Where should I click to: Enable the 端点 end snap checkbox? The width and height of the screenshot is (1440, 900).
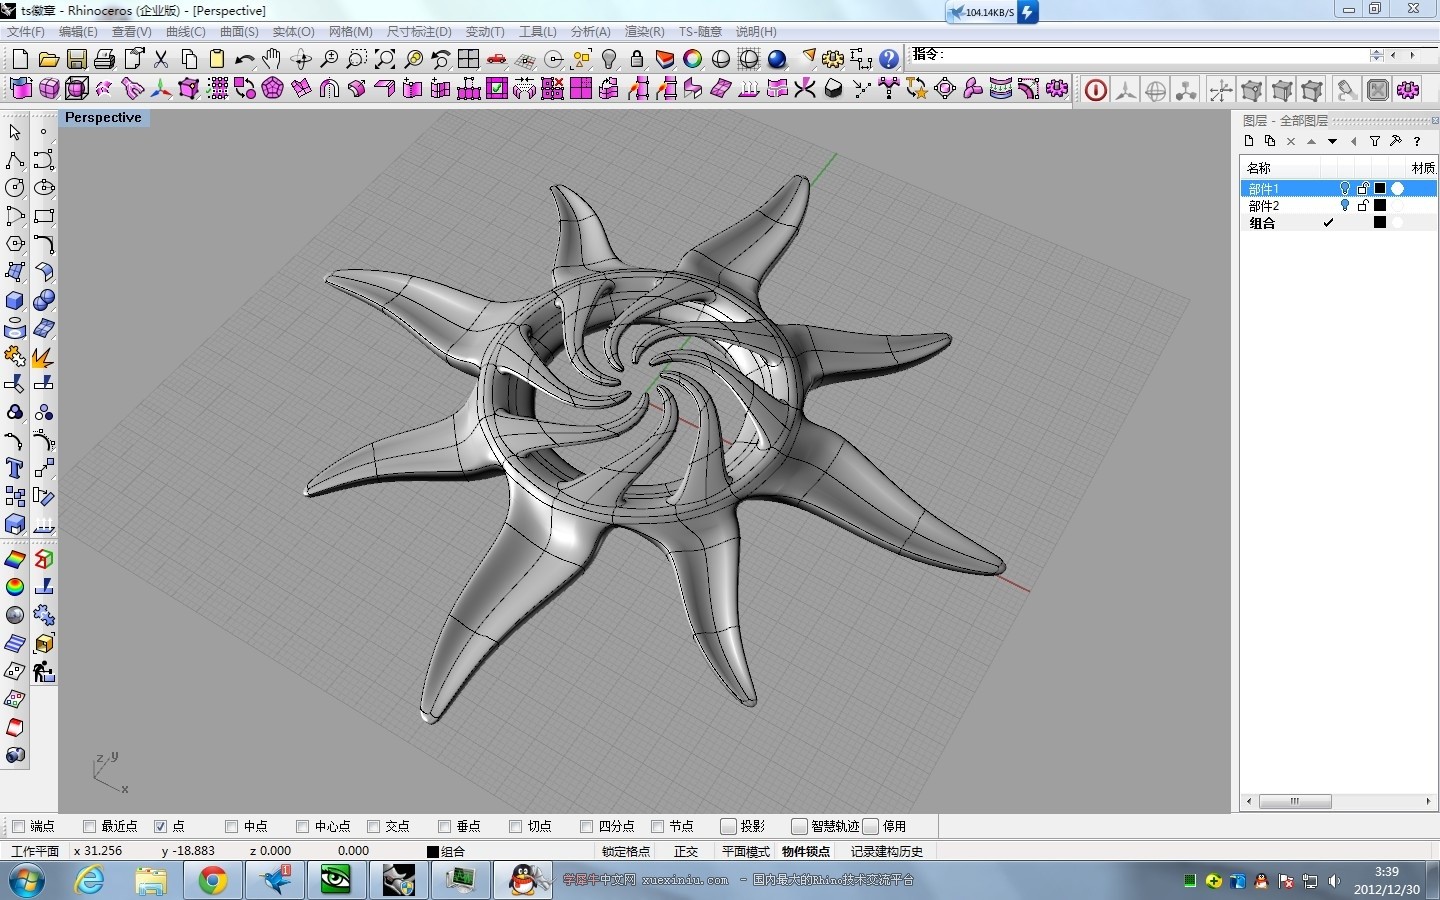click(x=18, y=826)
